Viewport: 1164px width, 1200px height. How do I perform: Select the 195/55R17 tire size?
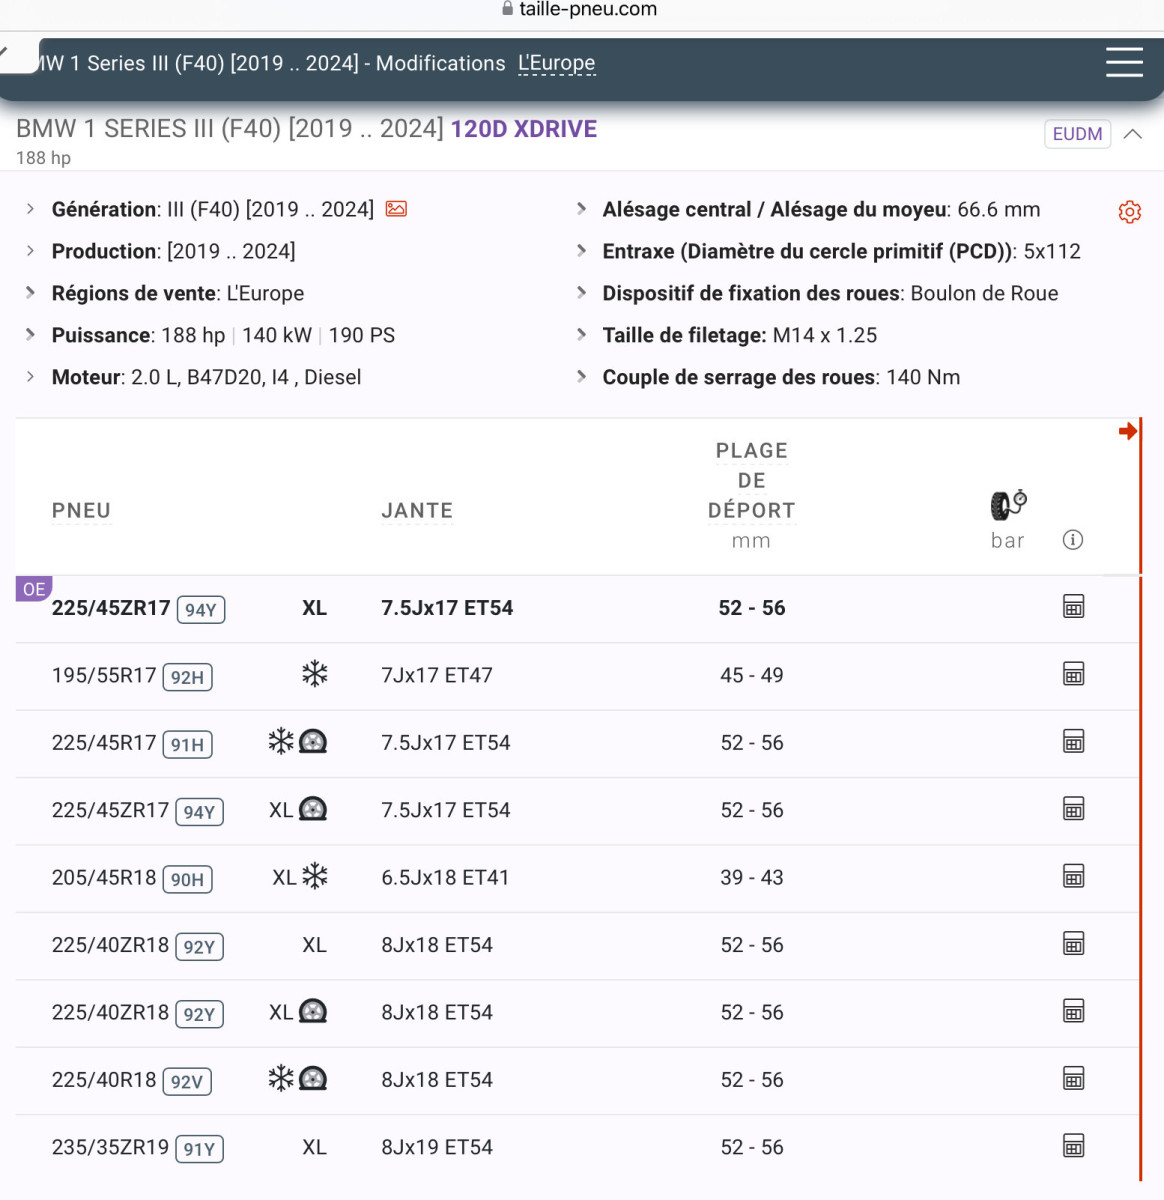coord(104,675)
